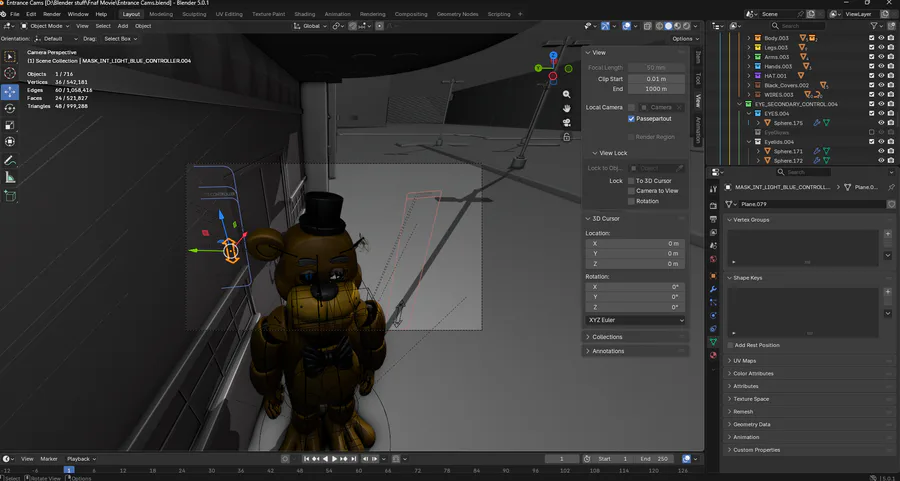This screenshot has height=481, width=900.
Task: Switch to the Modeling workspace tab
Action: (161, 14)
